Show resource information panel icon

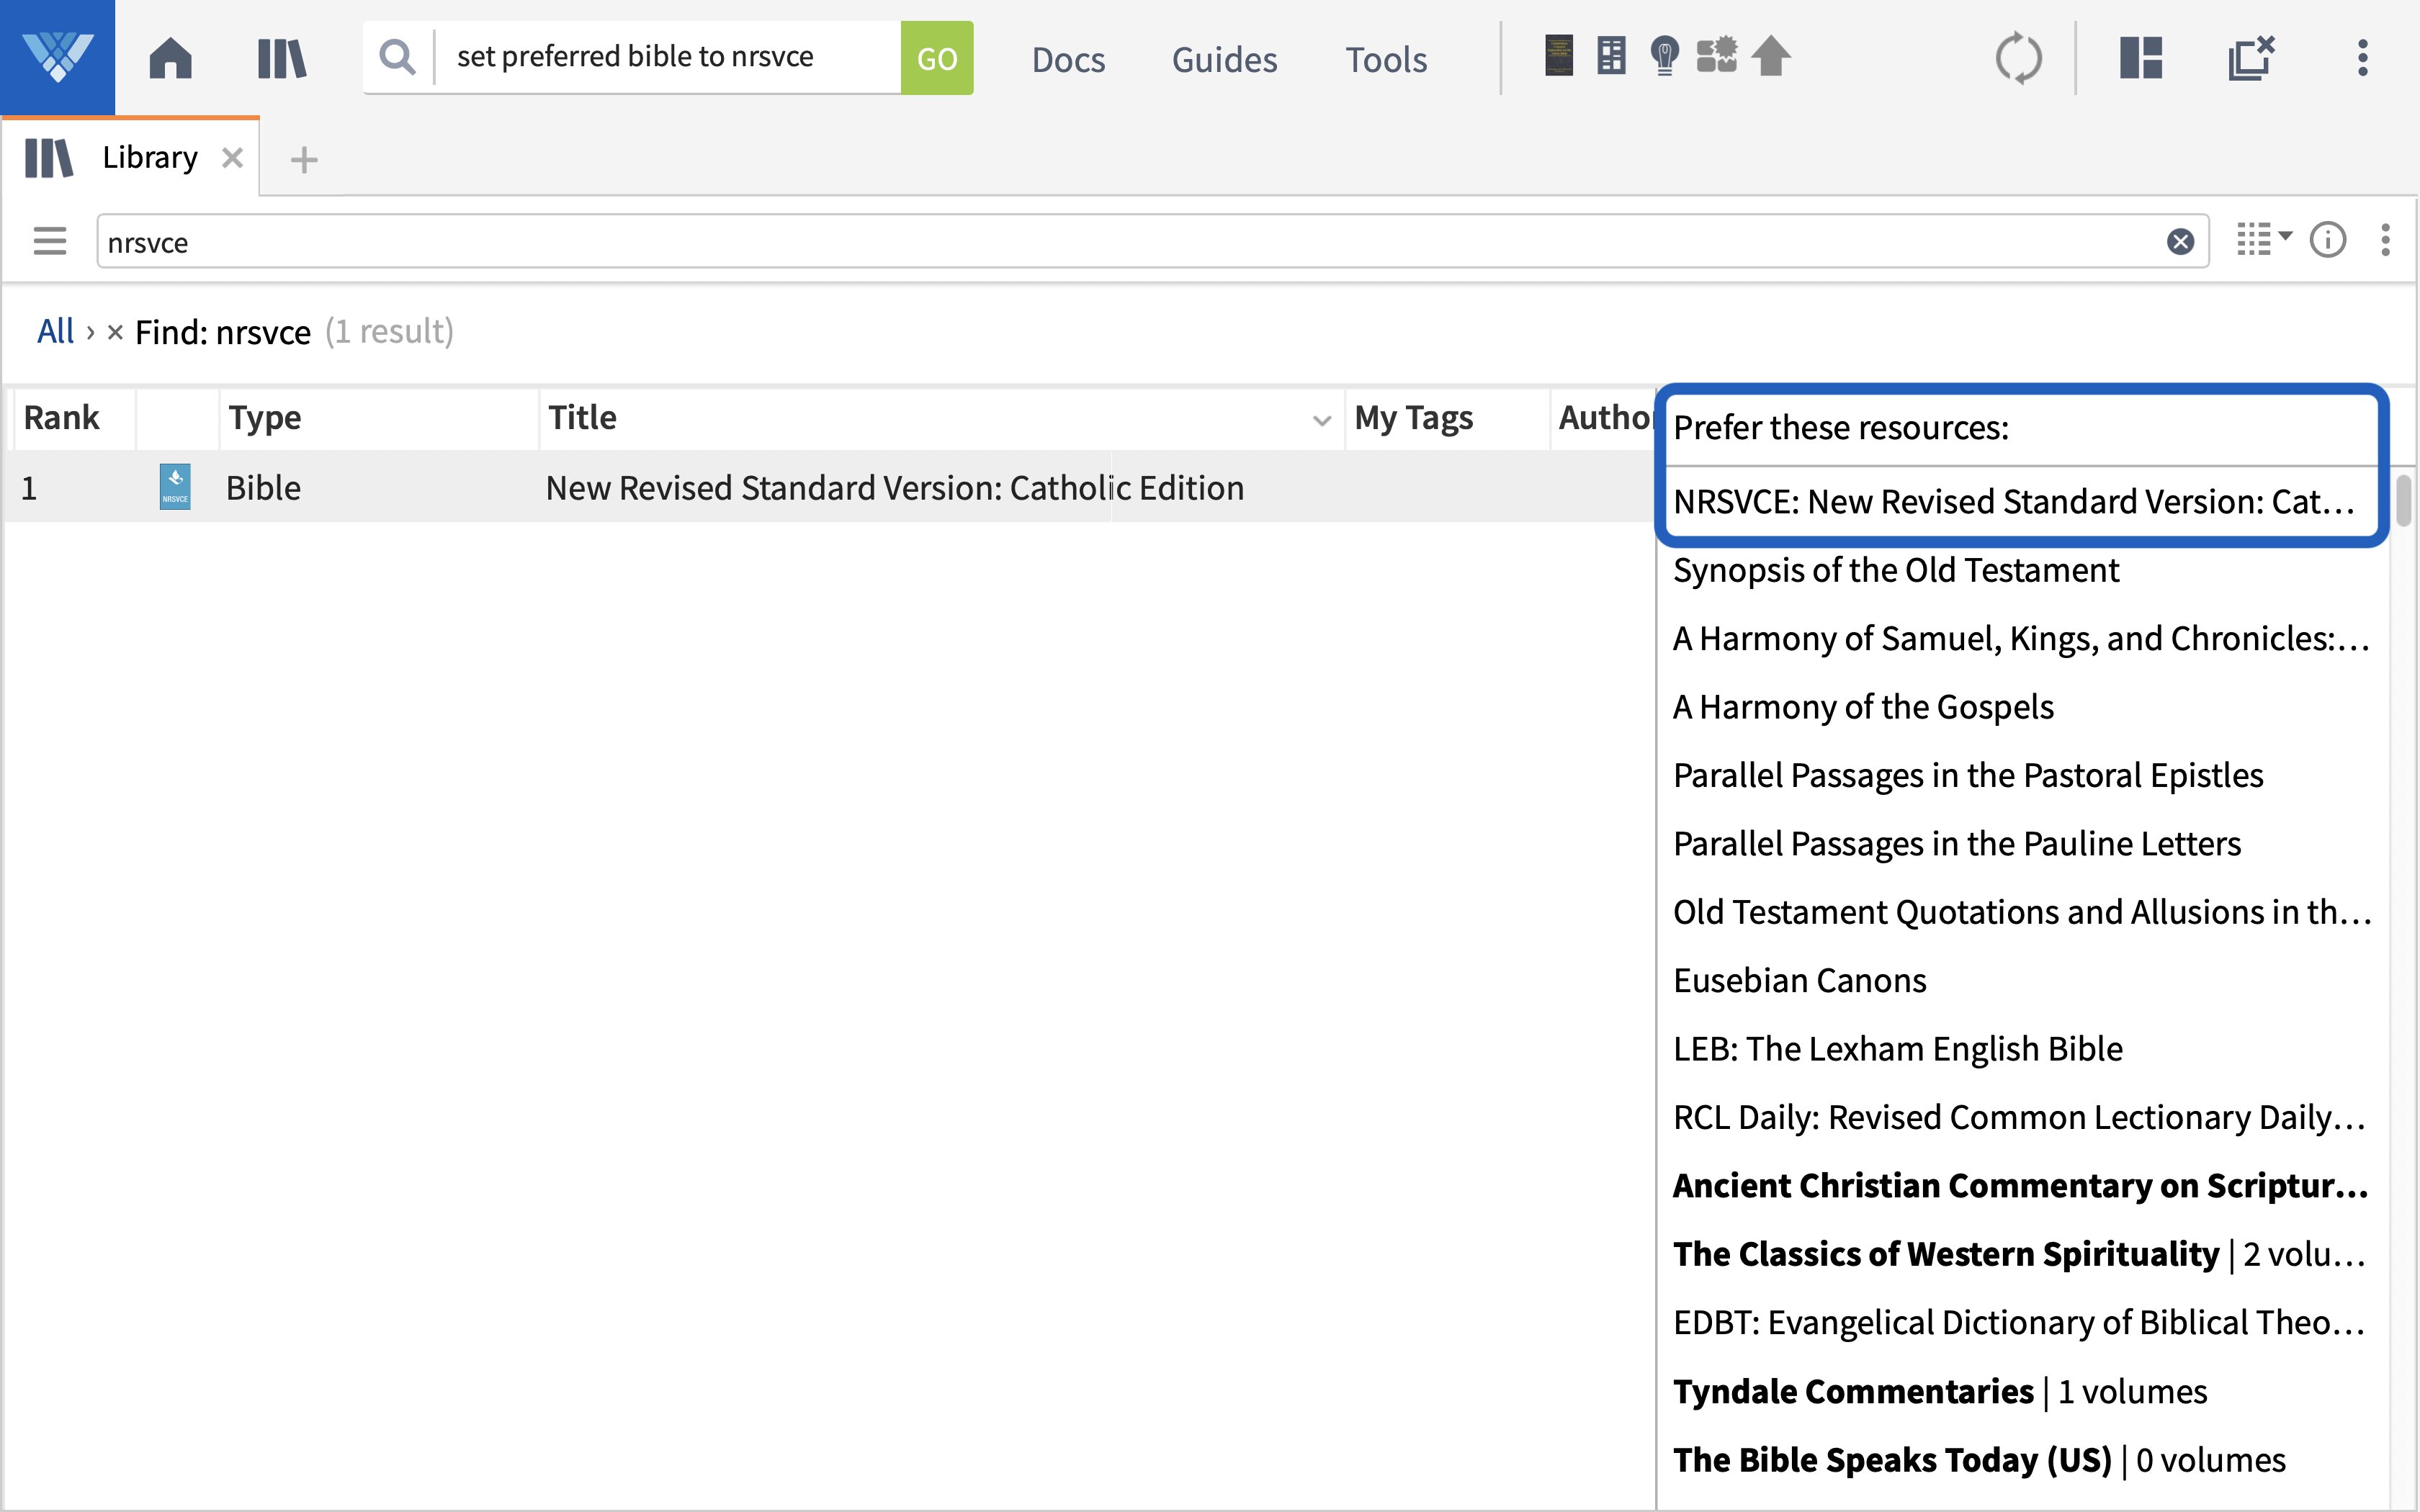(x=2328, y=240)
